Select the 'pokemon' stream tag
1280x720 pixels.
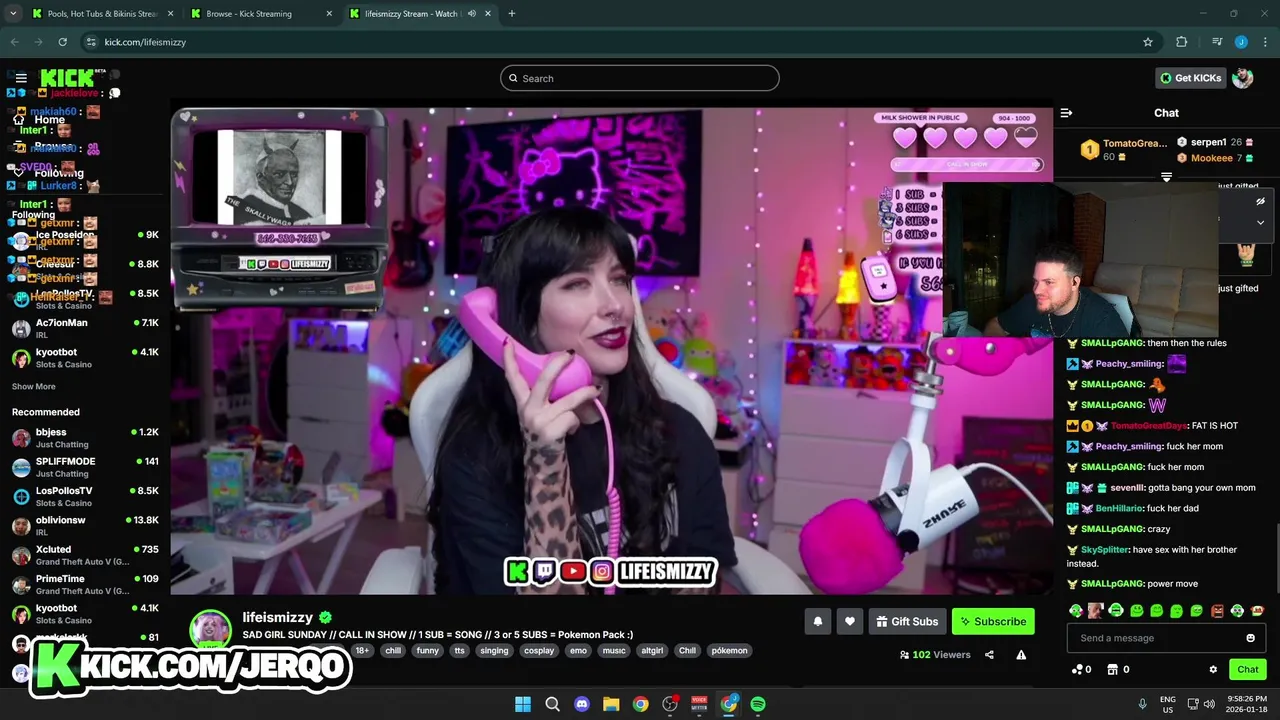pyautogui.click(x=729, y=650)
